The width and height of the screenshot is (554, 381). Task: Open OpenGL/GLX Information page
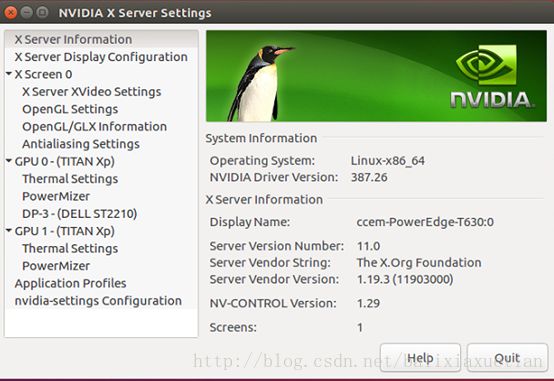(x=94, y=127)
